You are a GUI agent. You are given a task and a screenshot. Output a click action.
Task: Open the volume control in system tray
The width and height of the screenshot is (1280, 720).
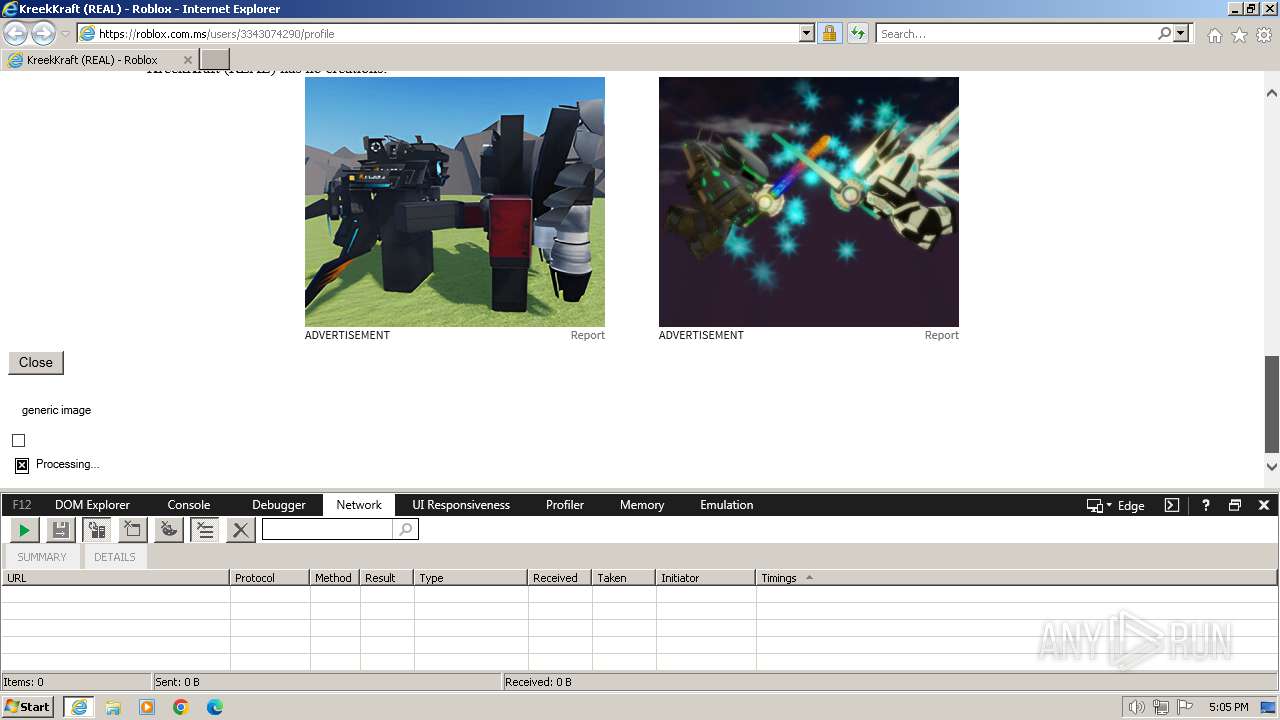(1136, 707)
